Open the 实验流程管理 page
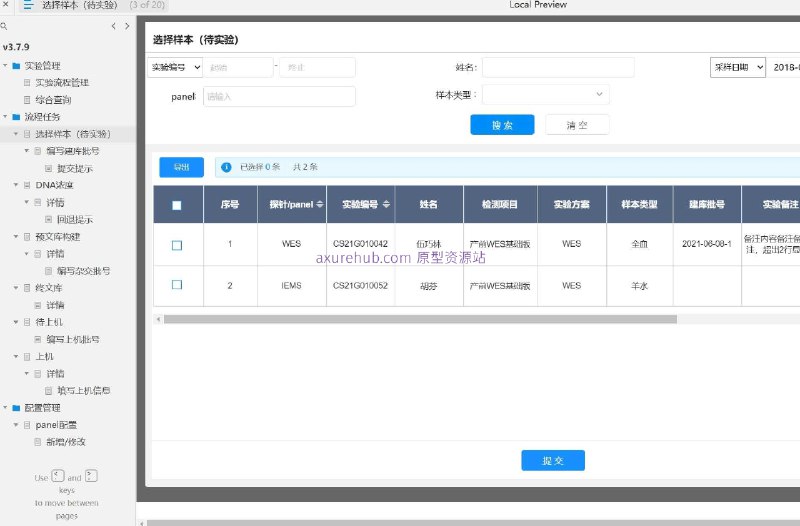Viewport: 800px width, 526px height. coord(62,83)
